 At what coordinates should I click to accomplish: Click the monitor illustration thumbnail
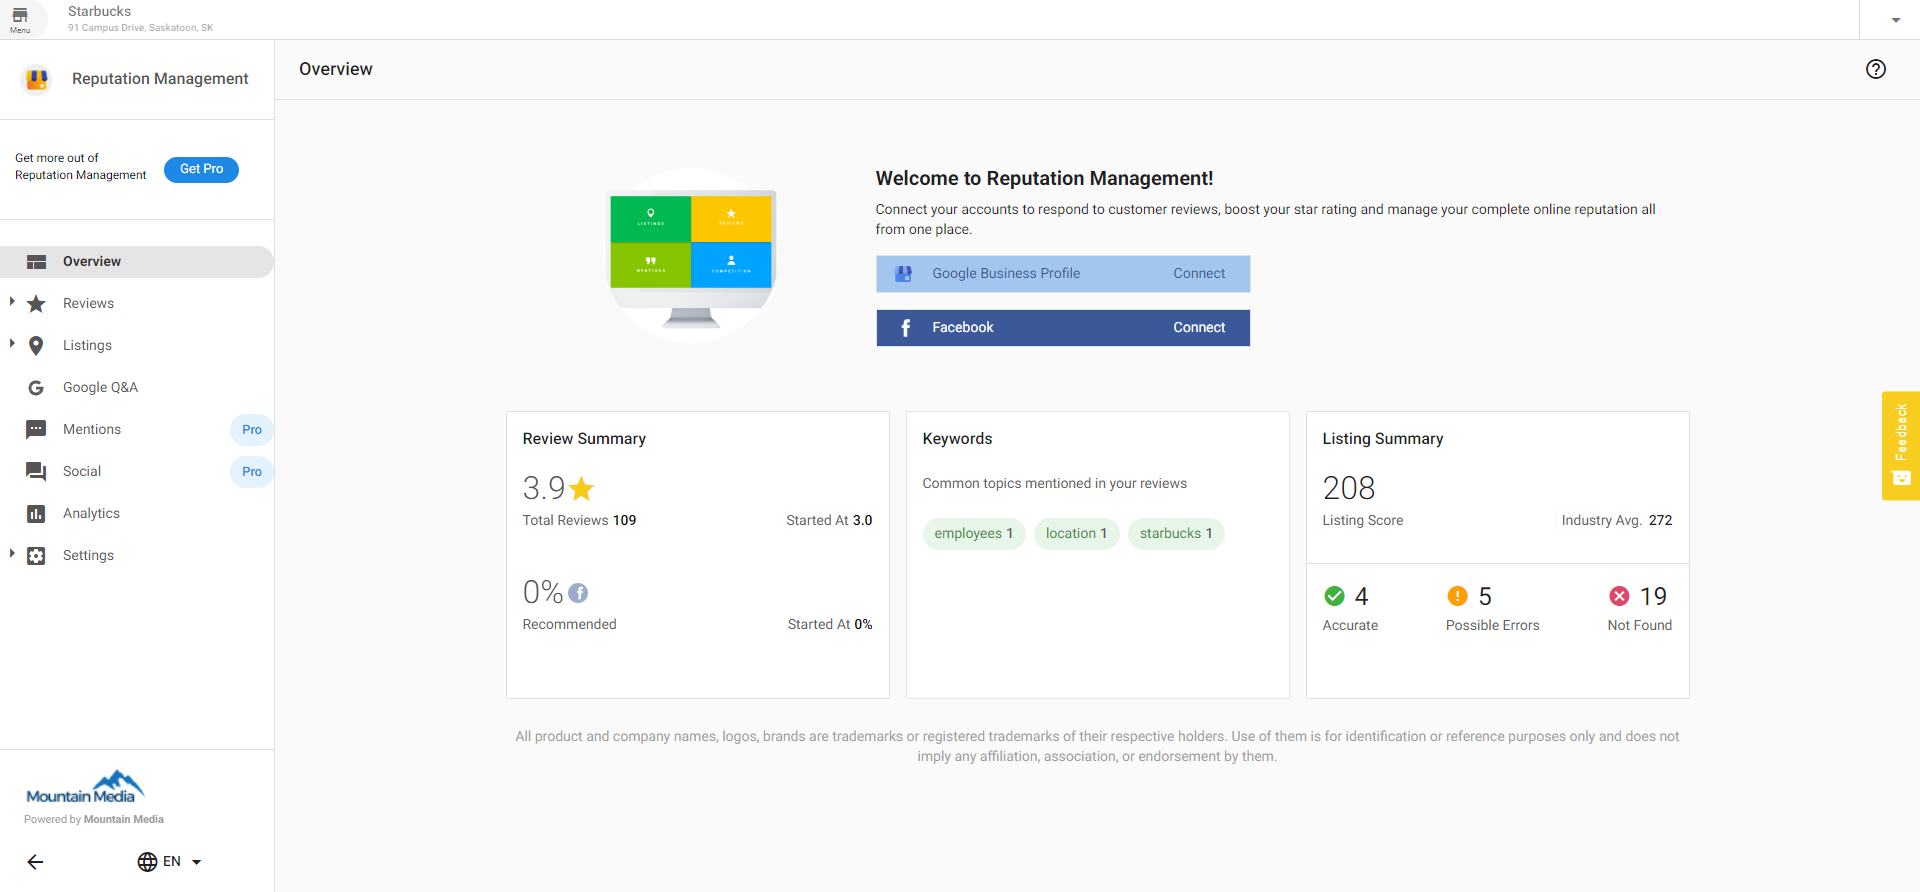(x=692, y=256)
